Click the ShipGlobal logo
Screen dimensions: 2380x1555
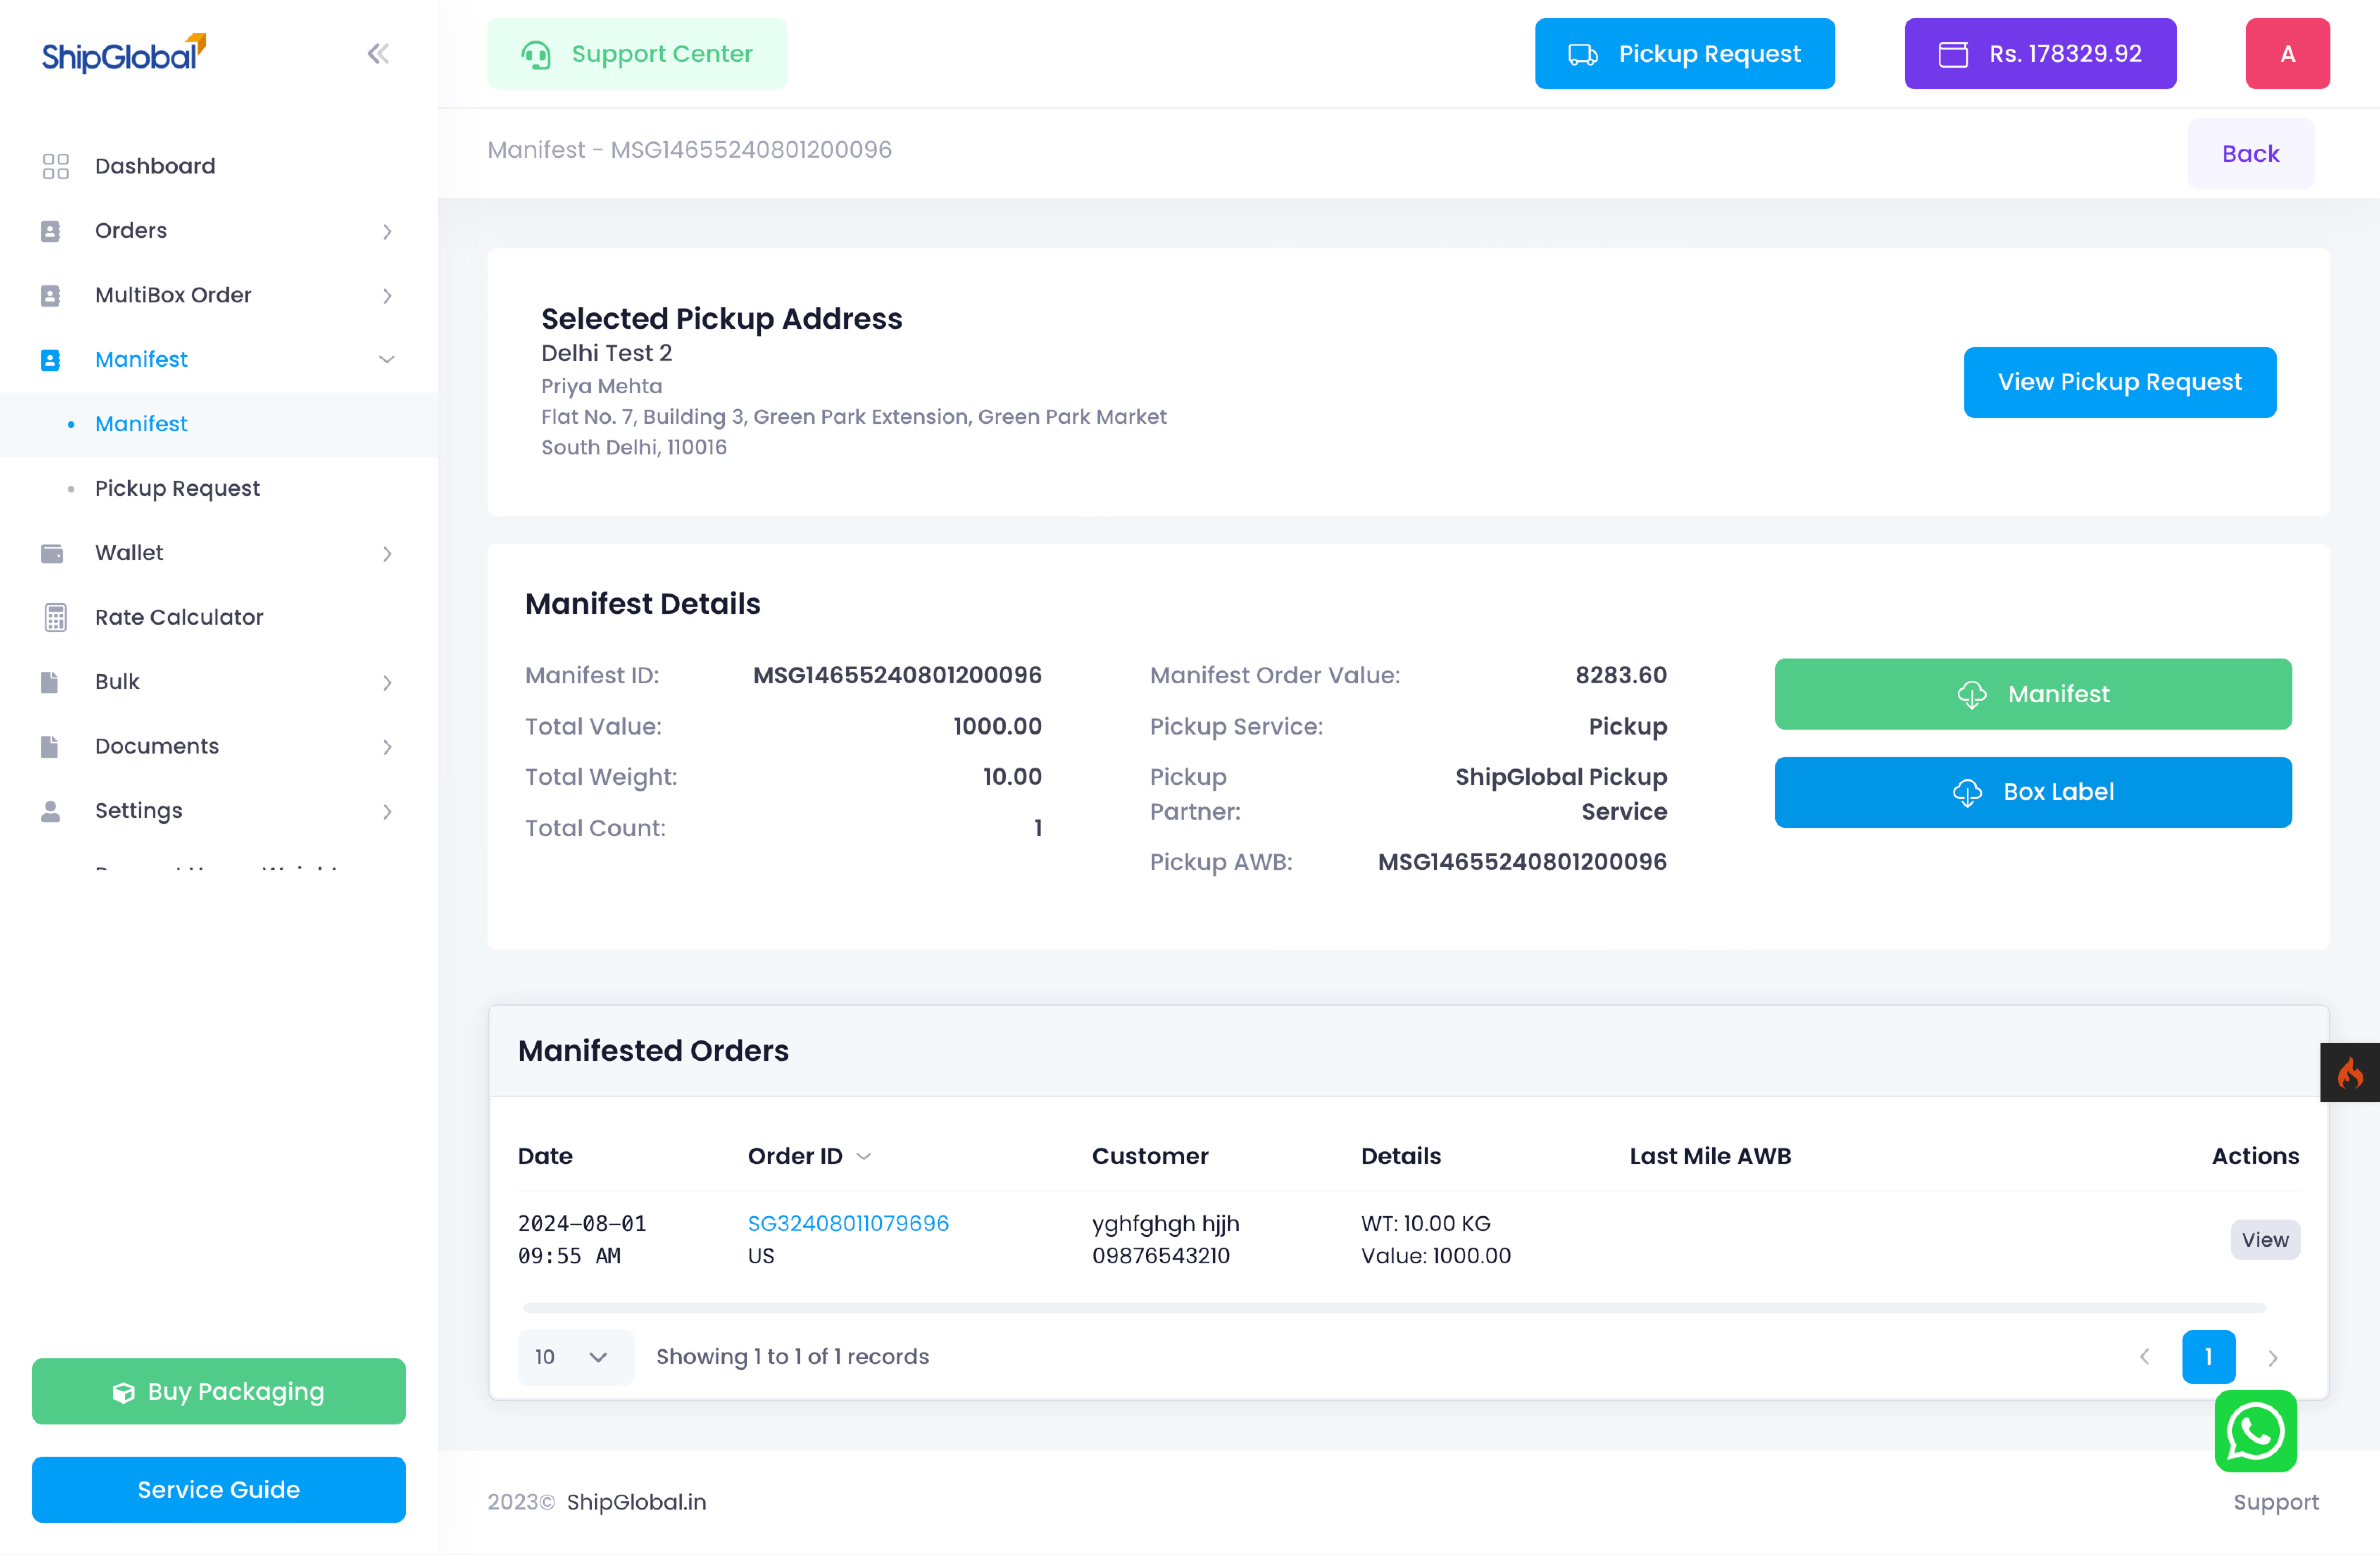coord(123,54)
